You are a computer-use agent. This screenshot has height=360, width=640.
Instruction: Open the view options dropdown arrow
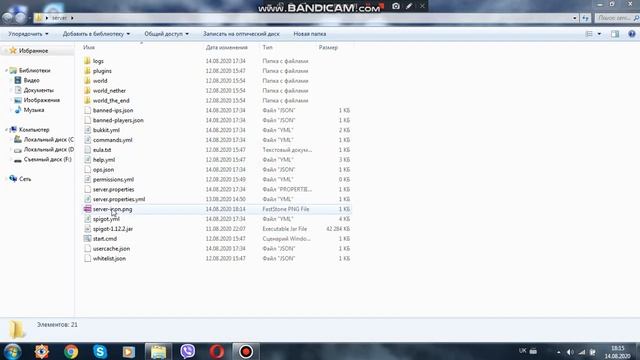(599, 34)
